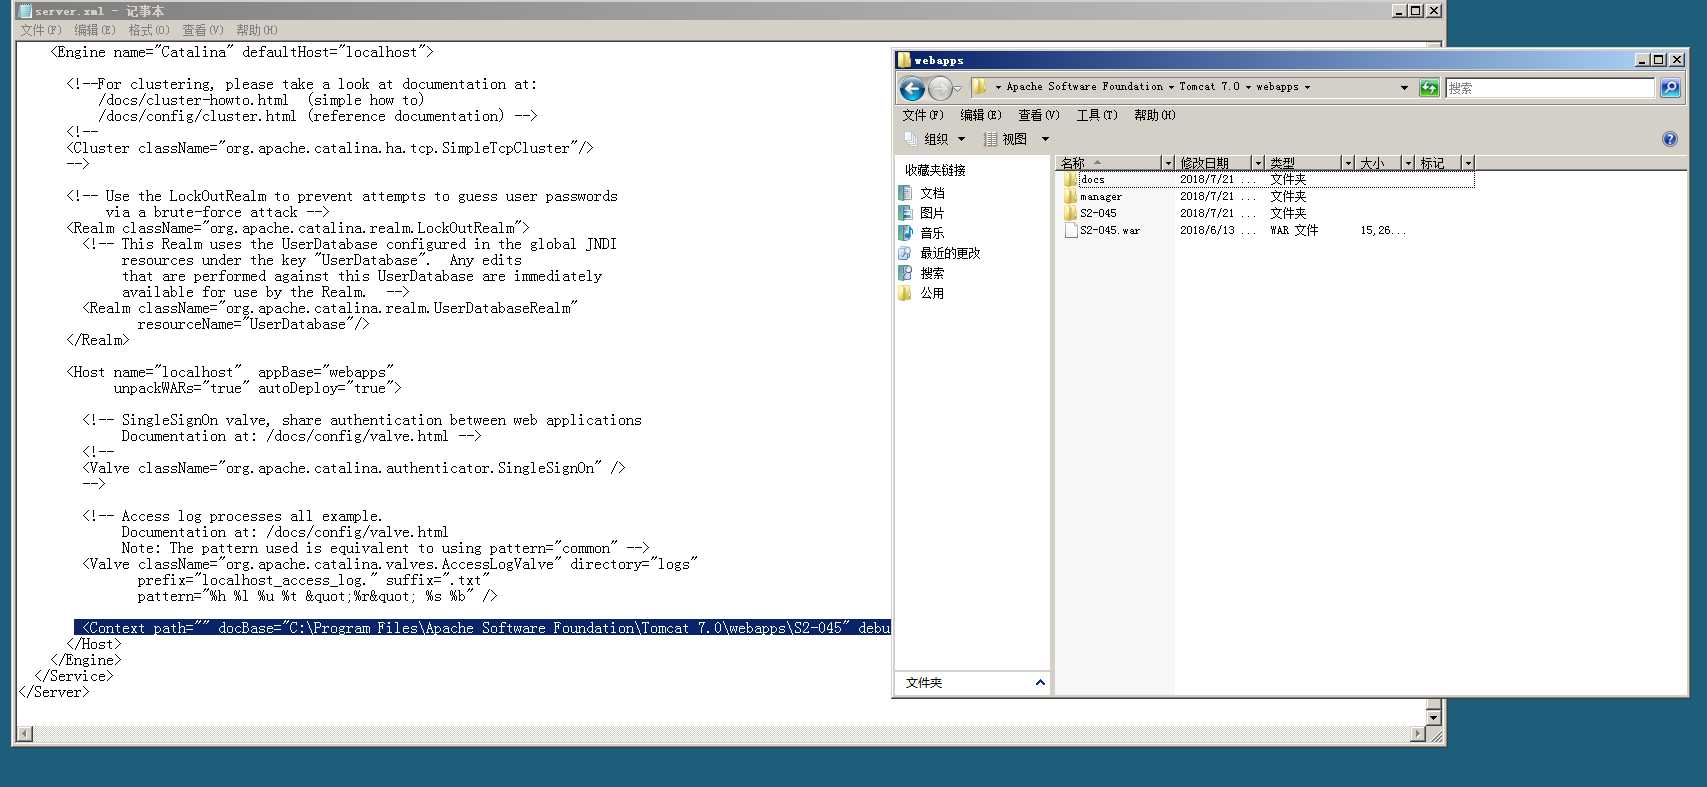Select the docs folder icon

[x=1070, y=180]
